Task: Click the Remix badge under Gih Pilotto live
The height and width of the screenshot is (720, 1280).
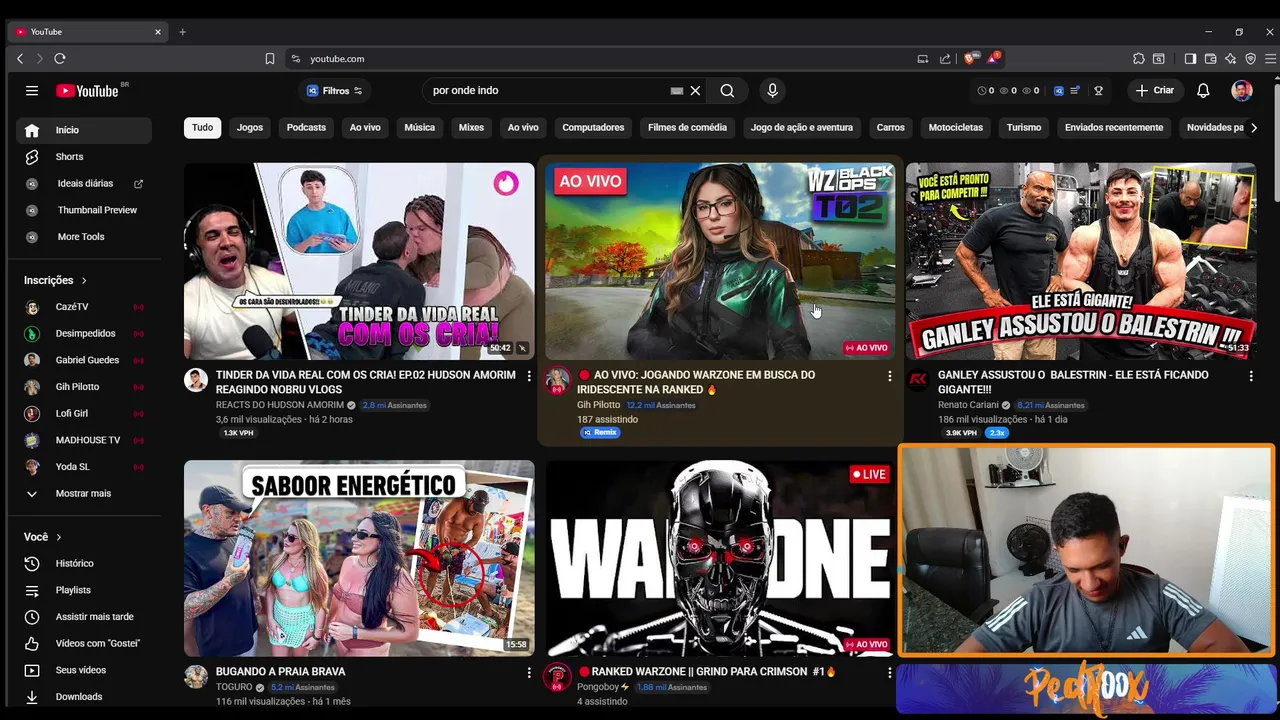Action: 600,433
